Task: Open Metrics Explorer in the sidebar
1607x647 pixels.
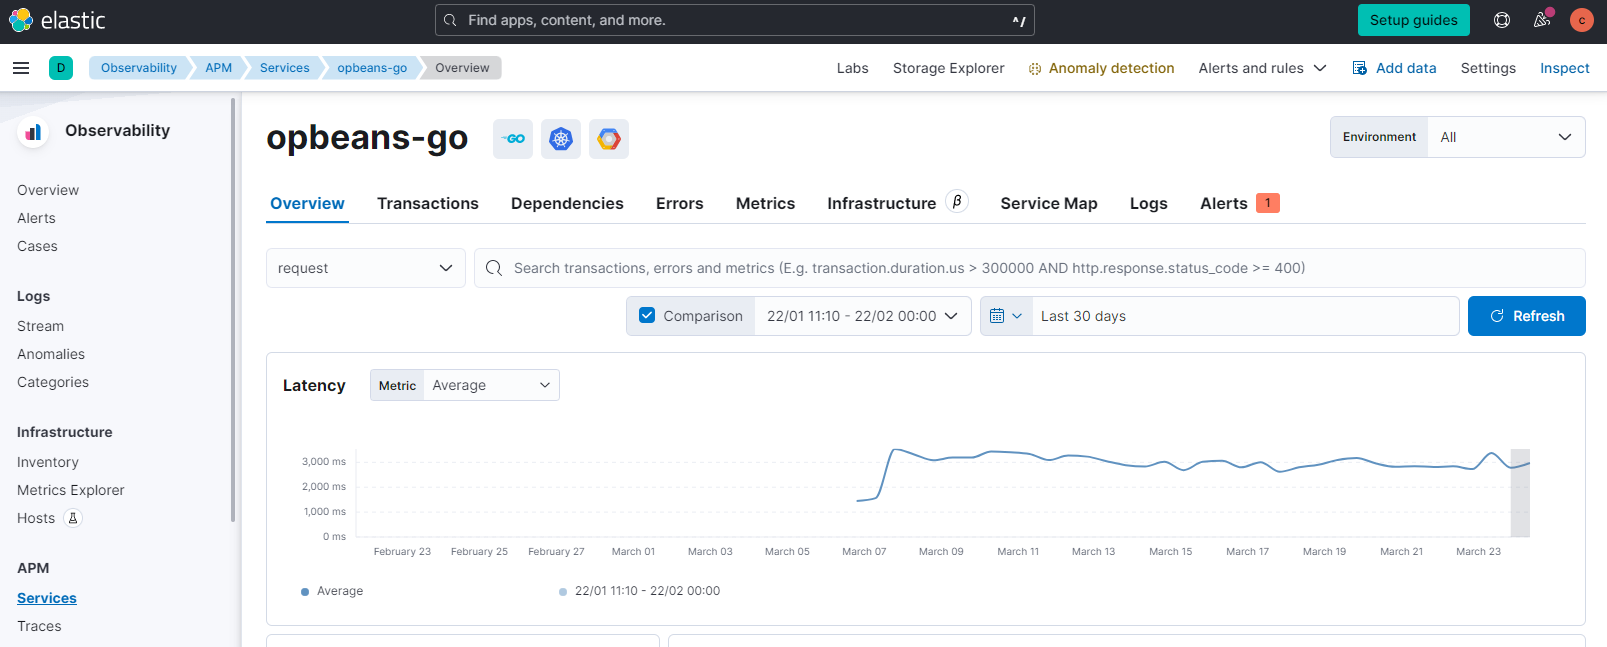Action: [71, 490]
